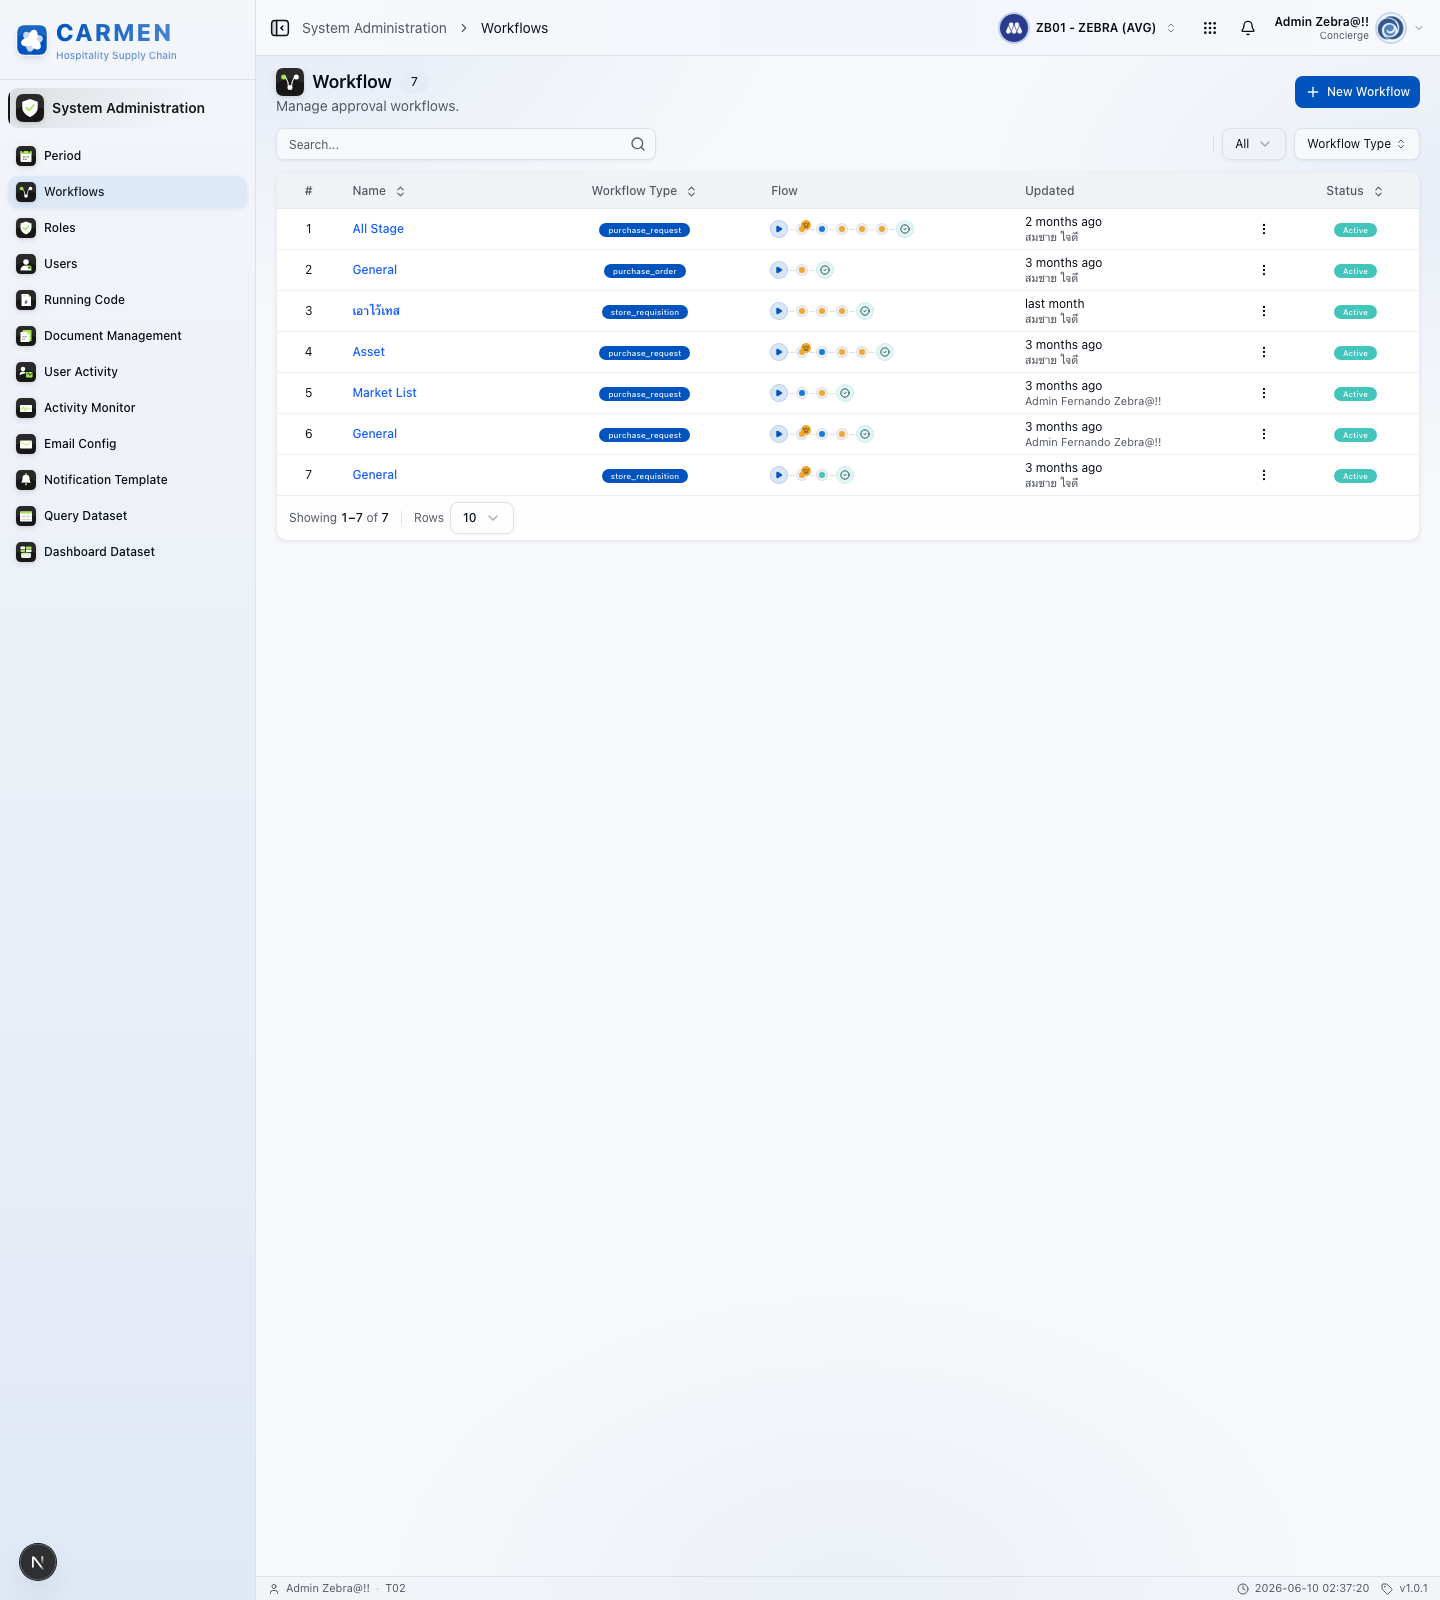Click the Activity Monitor icon
The image size is (1440, 1600).
click(x=26, y=408)
